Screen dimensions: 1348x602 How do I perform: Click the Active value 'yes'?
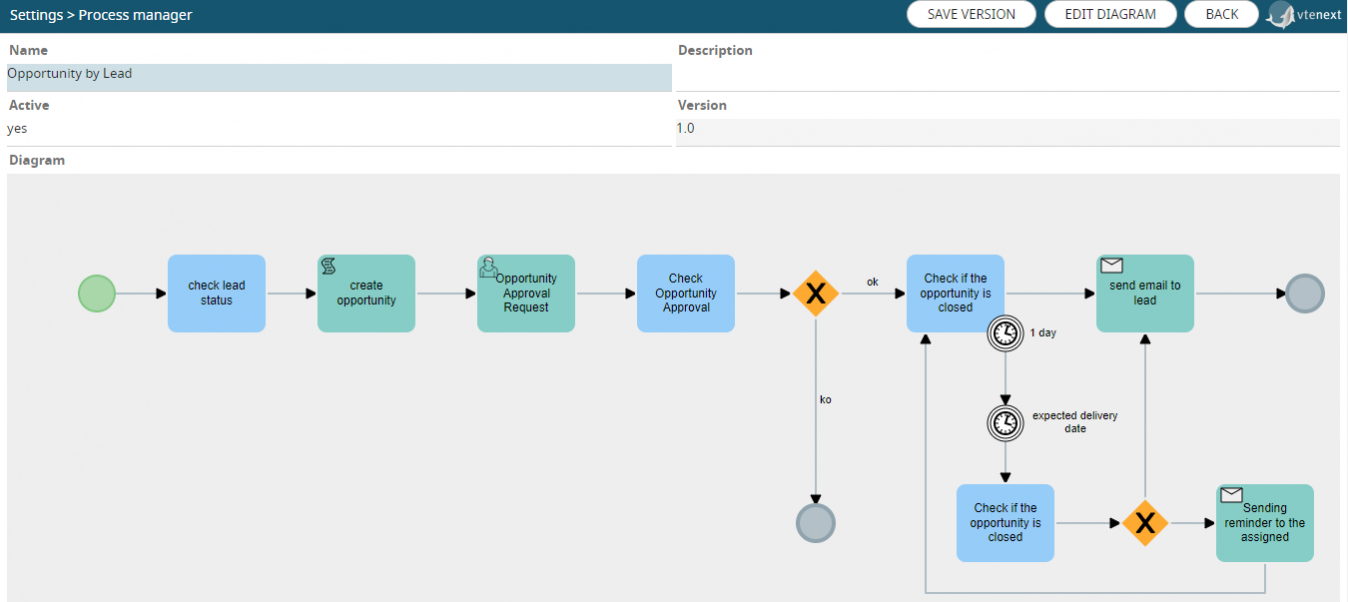pos(17,129)
